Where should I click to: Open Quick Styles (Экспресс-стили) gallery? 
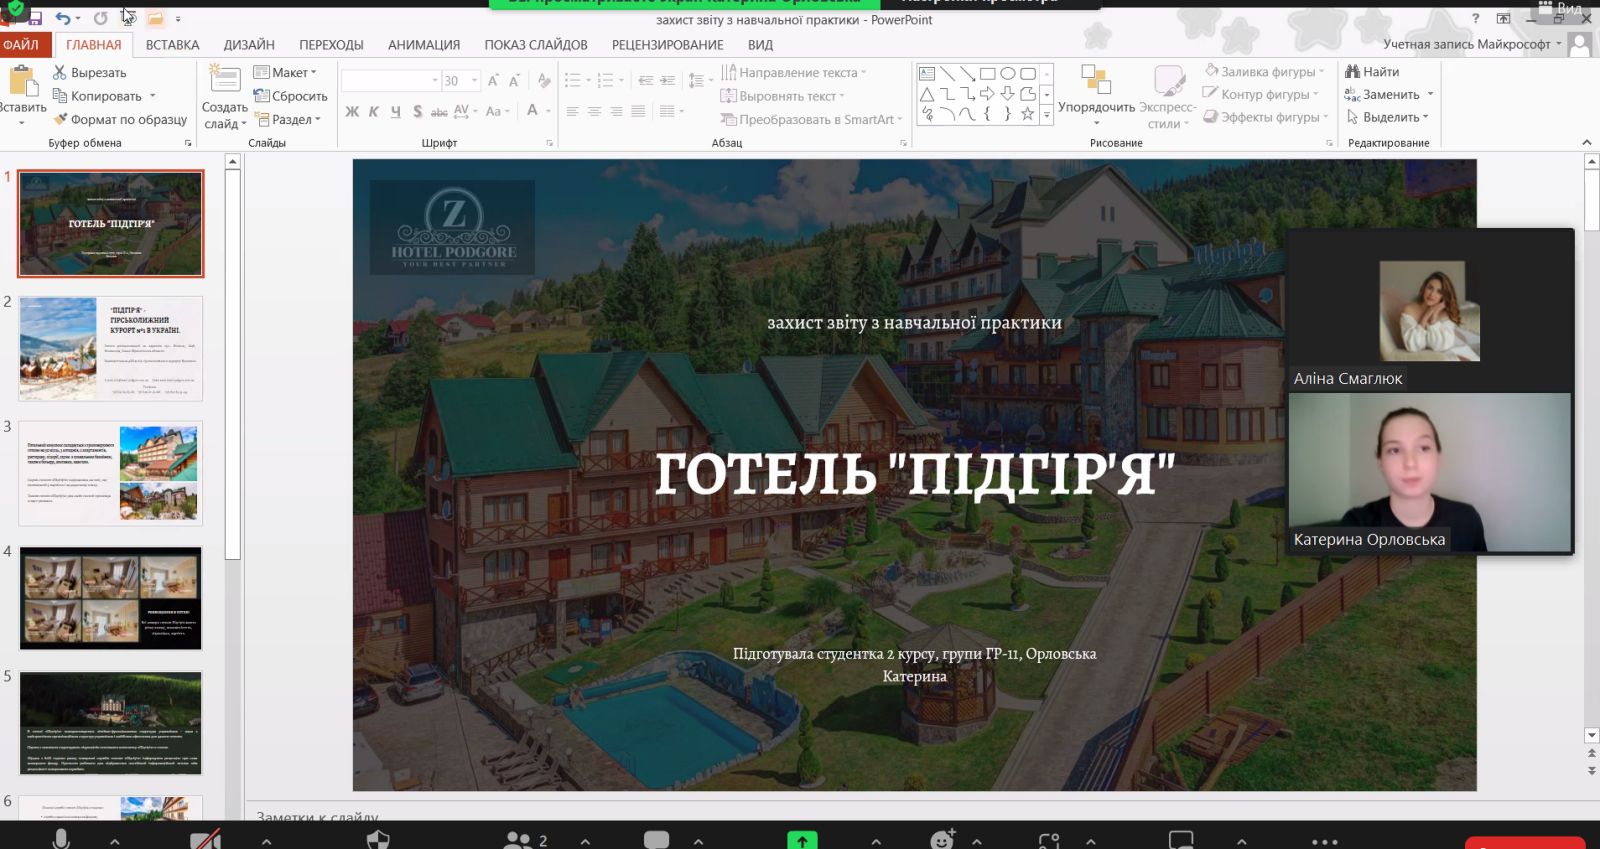coord(1167,96)
